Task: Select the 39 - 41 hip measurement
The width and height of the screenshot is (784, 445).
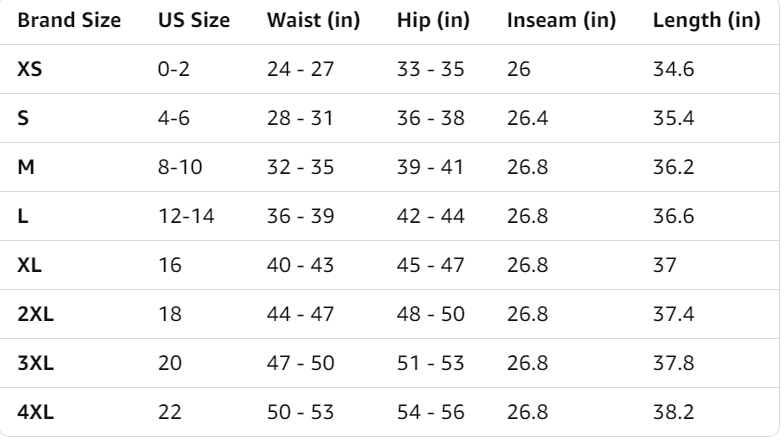Action: (x=423, y=165)
